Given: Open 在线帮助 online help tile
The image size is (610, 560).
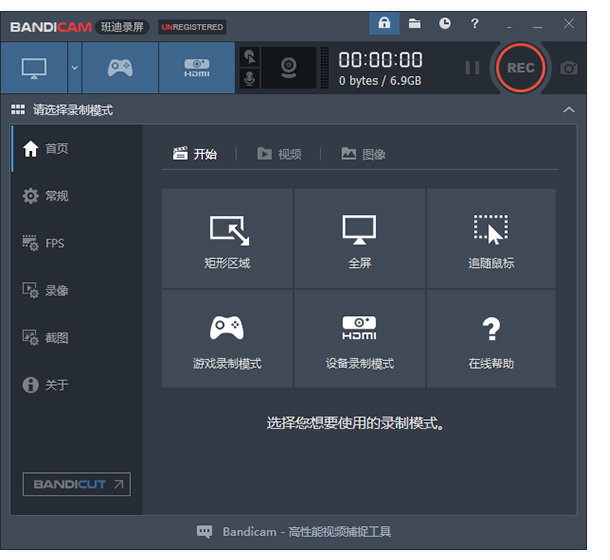Looking at the screenshot, I should (x=491, y=339).
